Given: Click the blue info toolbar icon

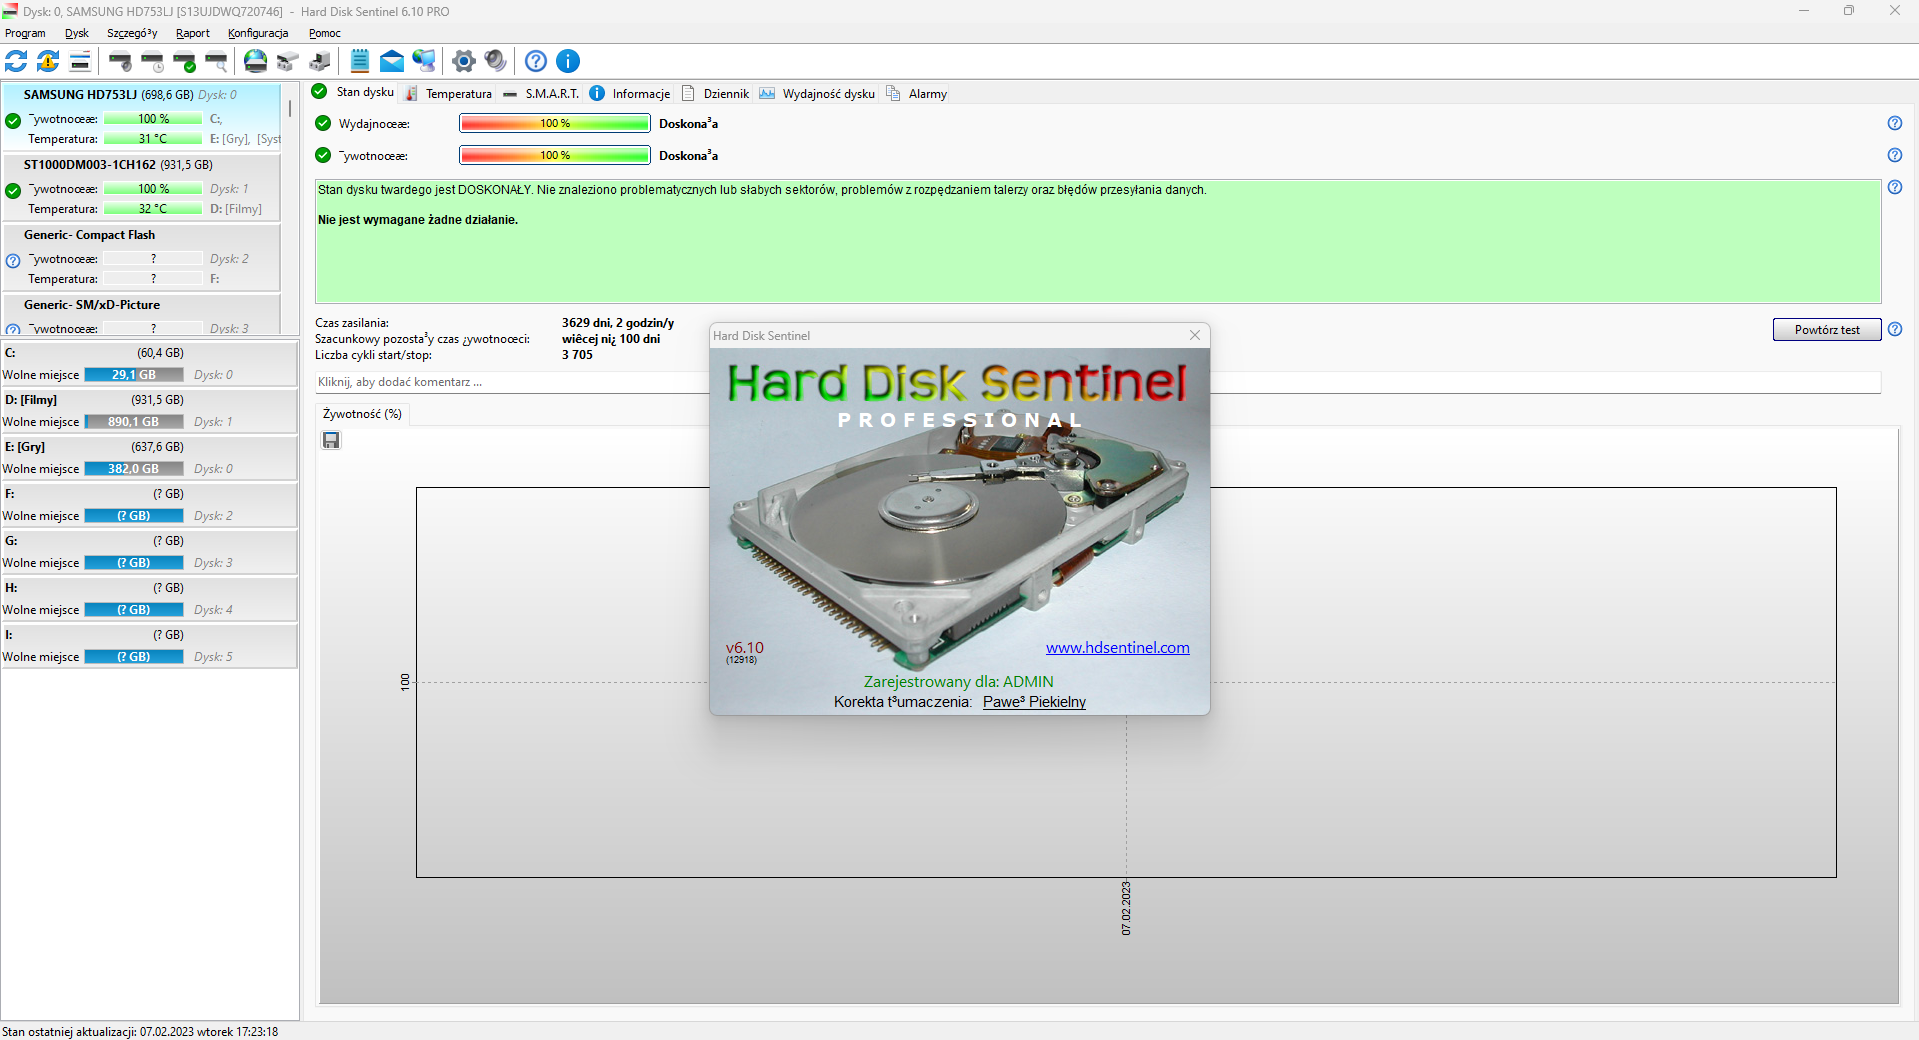Looking at the screenshot, I should click(568, 61).
